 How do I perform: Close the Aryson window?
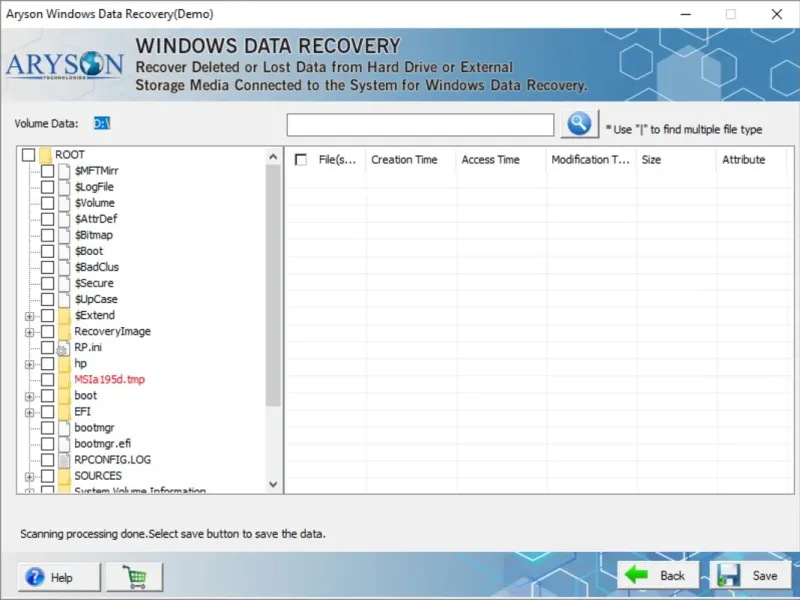(777, 14)
